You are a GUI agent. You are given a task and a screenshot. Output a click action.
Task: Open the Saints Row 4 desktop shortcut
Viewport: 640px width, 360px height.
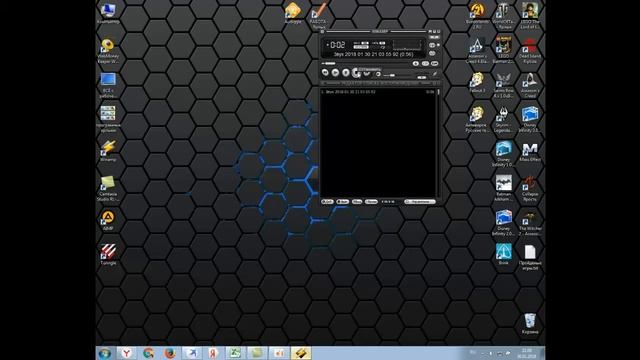(x=503, y=85)
